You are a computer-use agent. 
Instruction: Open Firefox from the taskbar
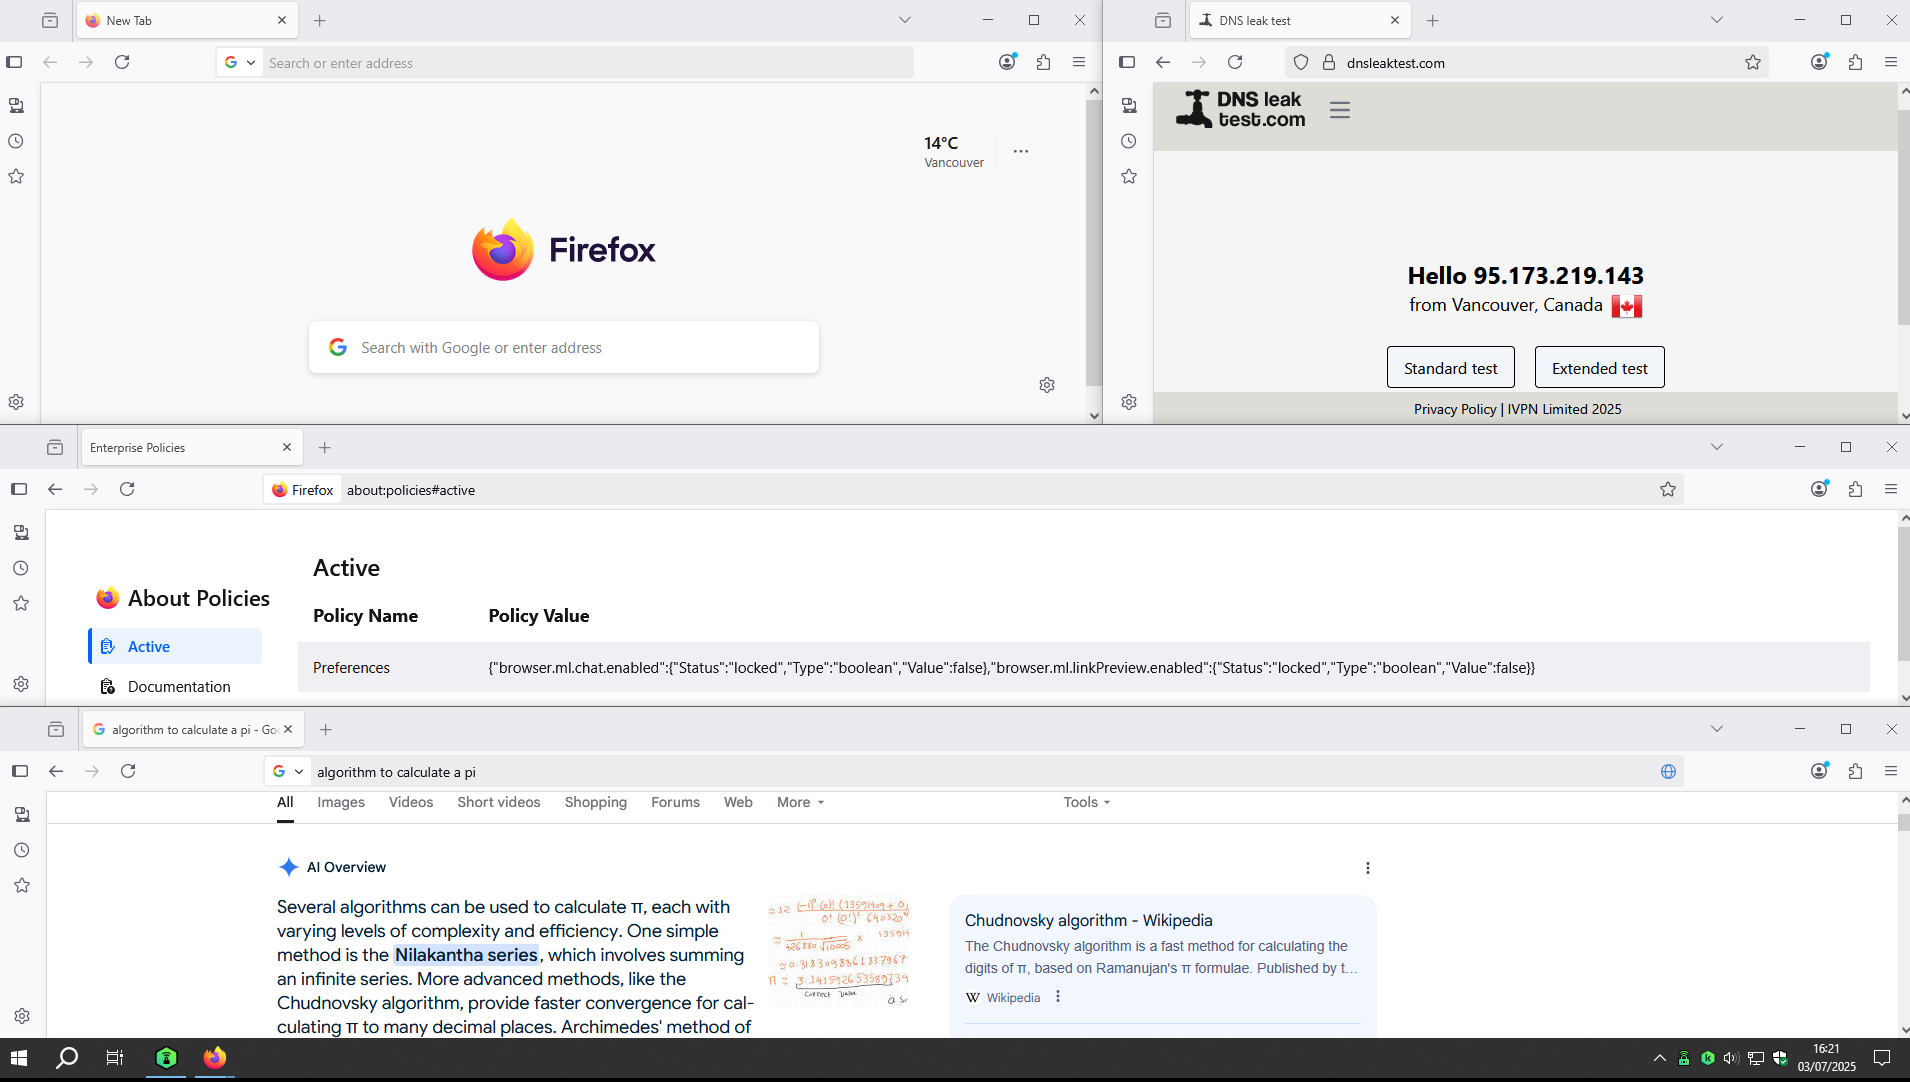pos(215,1058)
